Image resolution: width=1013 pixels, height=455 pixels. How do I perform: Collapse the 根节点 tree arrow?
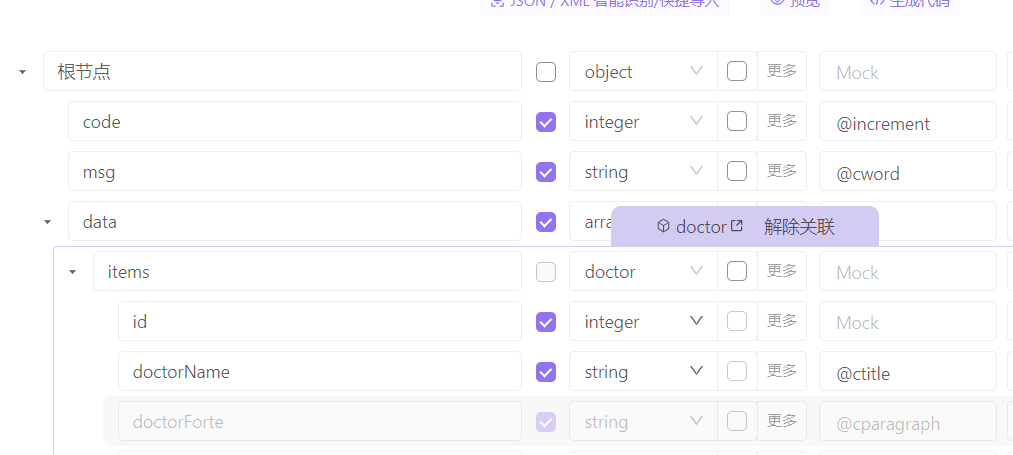[22, 72]
